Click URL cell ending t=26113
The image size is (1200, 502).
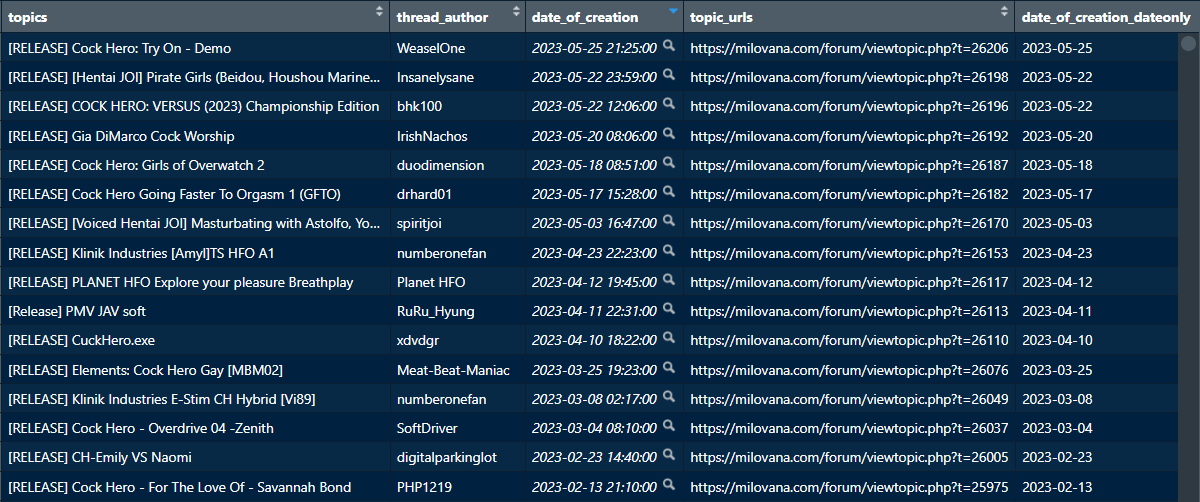coord(849,311)
